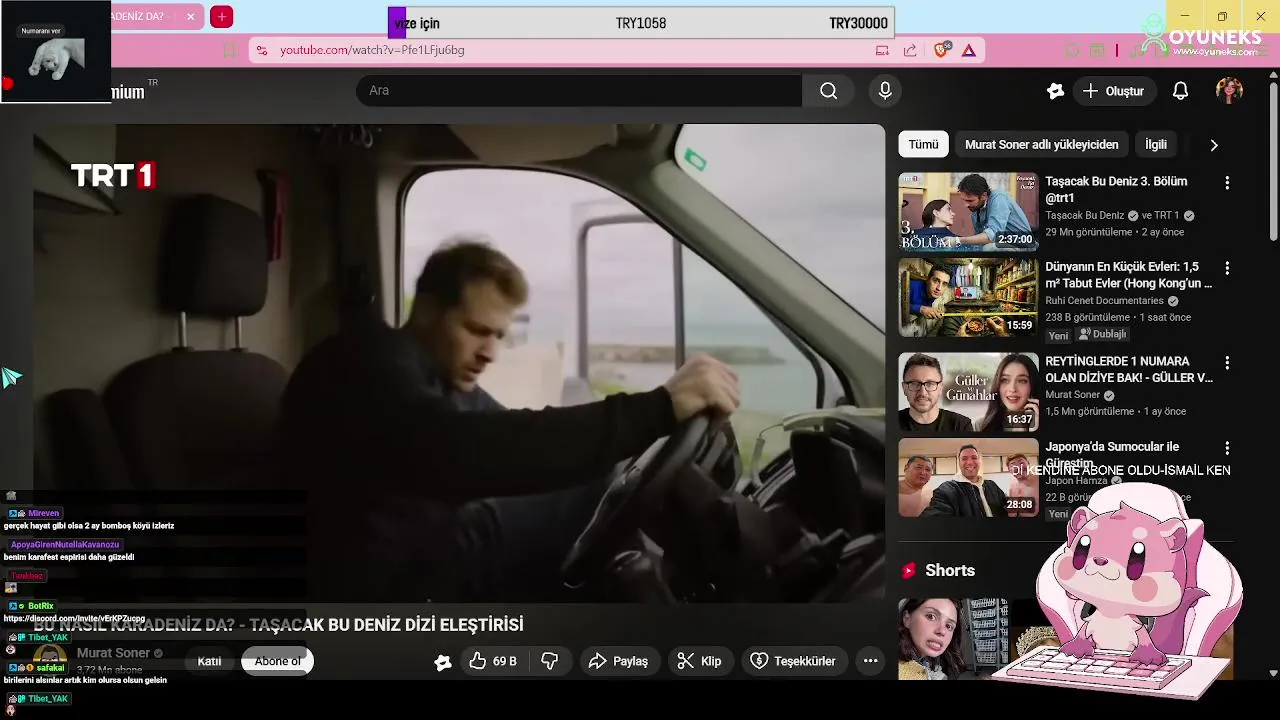
Task: Show more filter chips with the right chevron
Action: (x=1214, y=145)
